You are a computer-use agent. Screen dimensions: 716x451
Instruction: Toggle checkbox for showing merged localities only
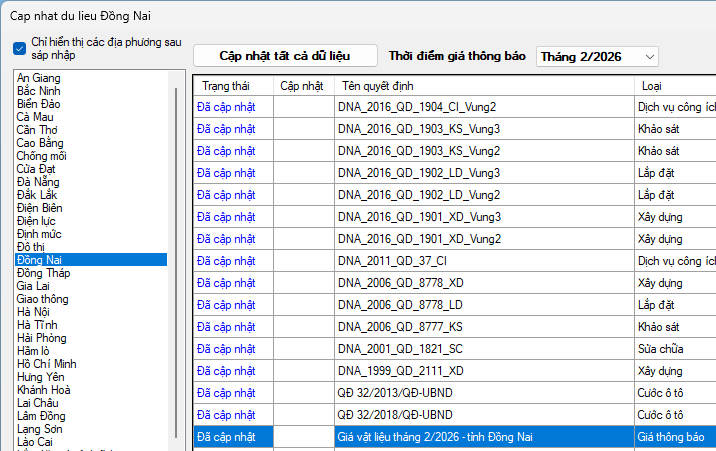point(20,48)
